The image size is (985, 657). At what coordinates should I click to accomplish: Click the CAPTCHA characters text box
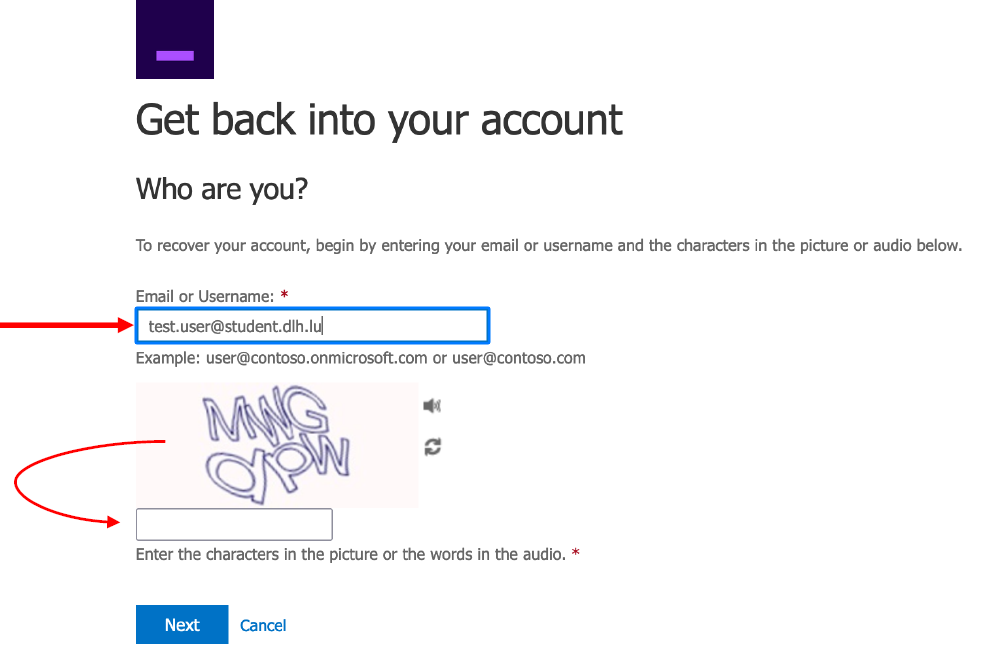[x=234, y=524]
